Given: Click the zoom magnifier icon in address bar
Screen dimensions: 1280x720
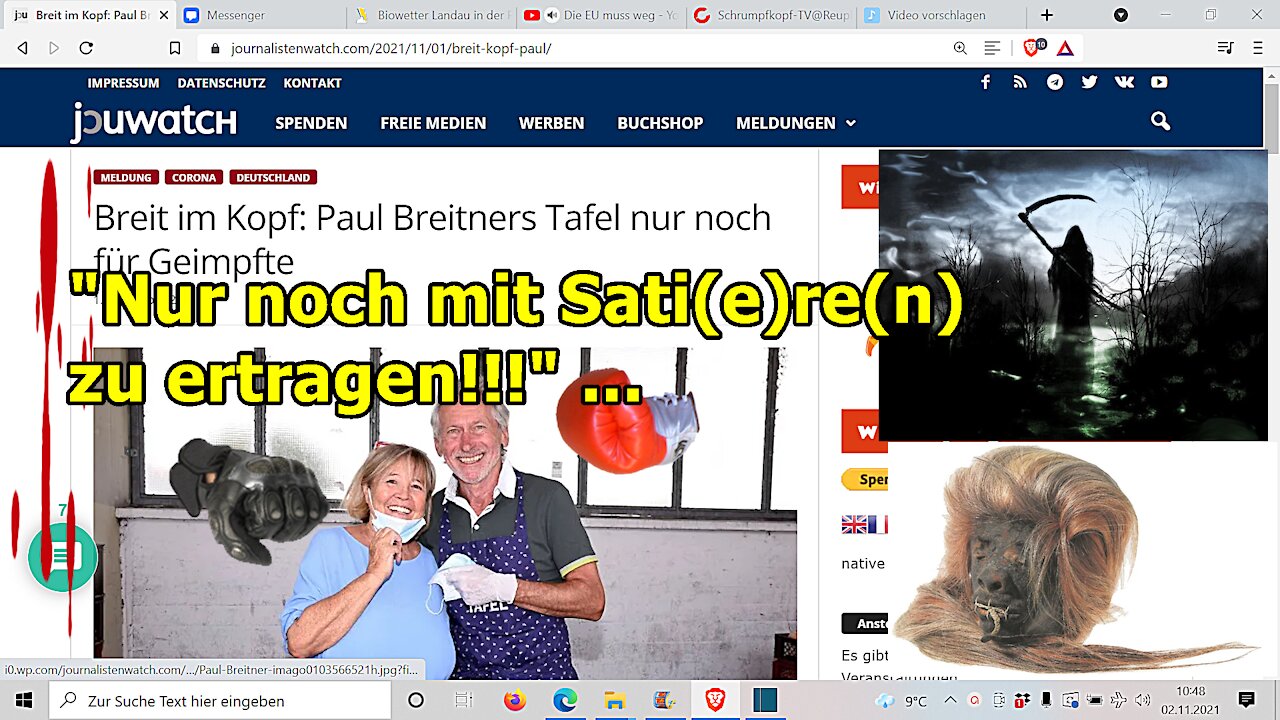Looking at the screenshot, I should tap(960, 48).
